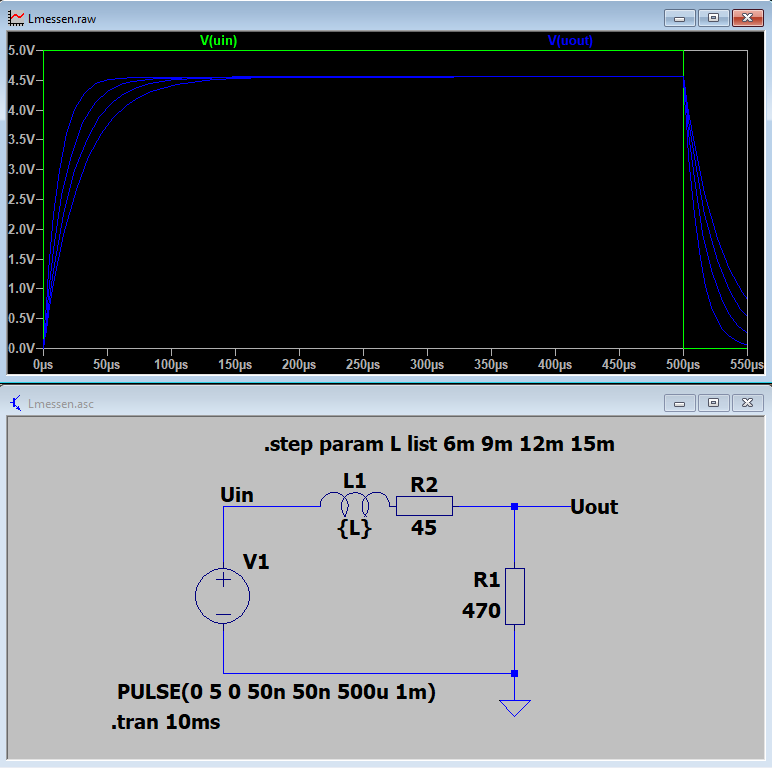This screenshot has width=772, height=768.
Task: Minimize the Lmessen.raw window
Action: pyautogui.click(x=679, y=18)
